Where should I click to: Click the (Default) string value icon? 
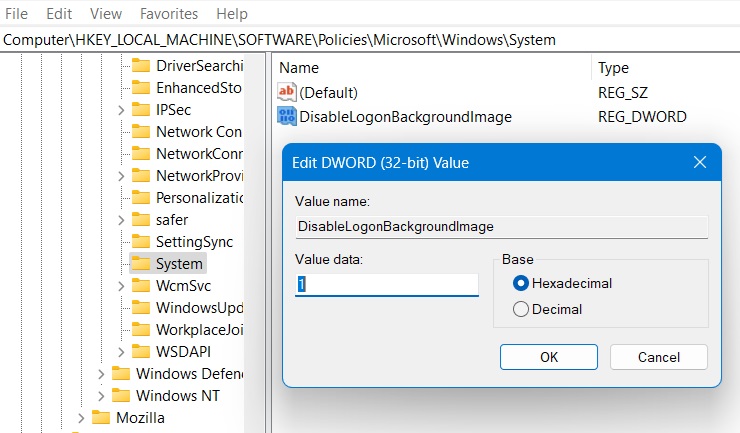pyautogui.click(x=286, y=92)
